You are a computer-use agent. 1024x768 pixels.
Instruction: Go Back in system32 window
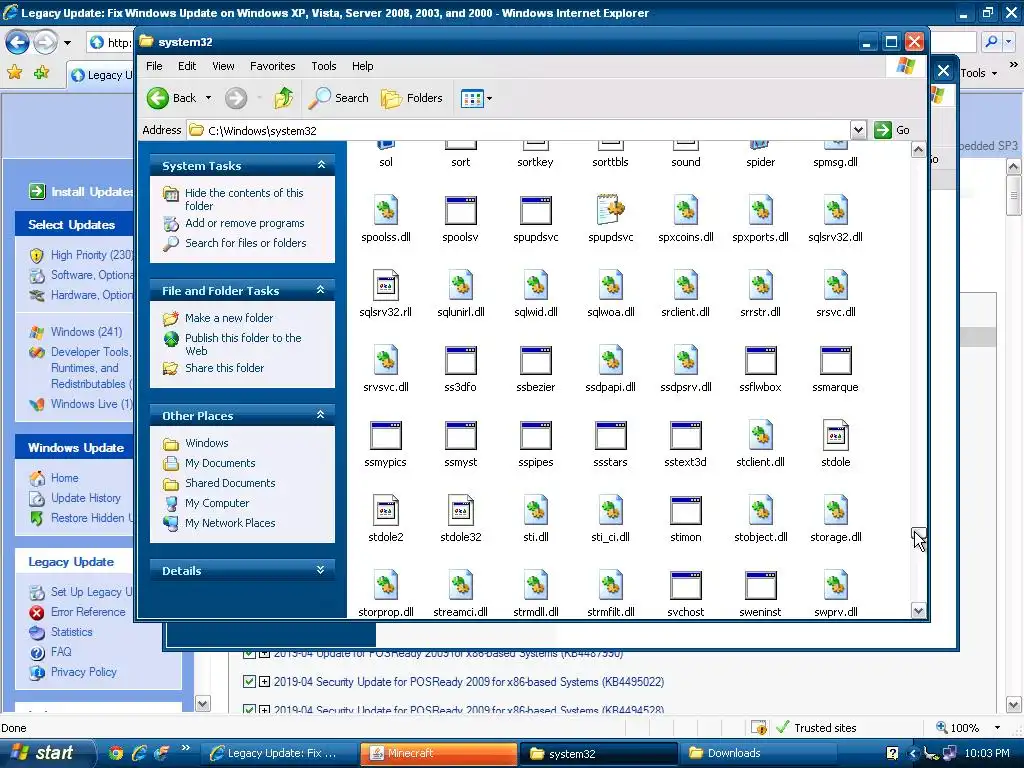[x=171, y=98]
